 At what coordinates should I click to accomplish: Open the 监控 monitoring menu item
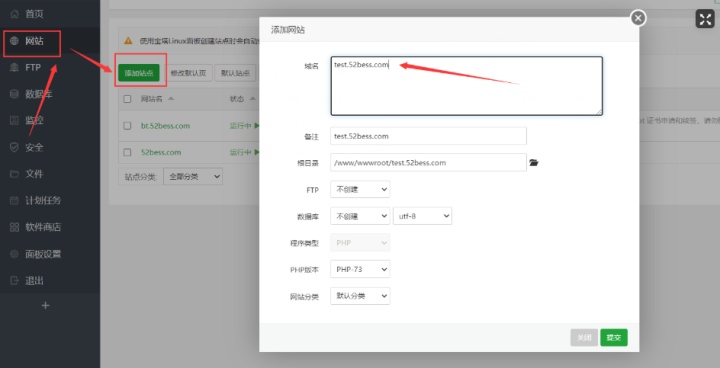50,120
